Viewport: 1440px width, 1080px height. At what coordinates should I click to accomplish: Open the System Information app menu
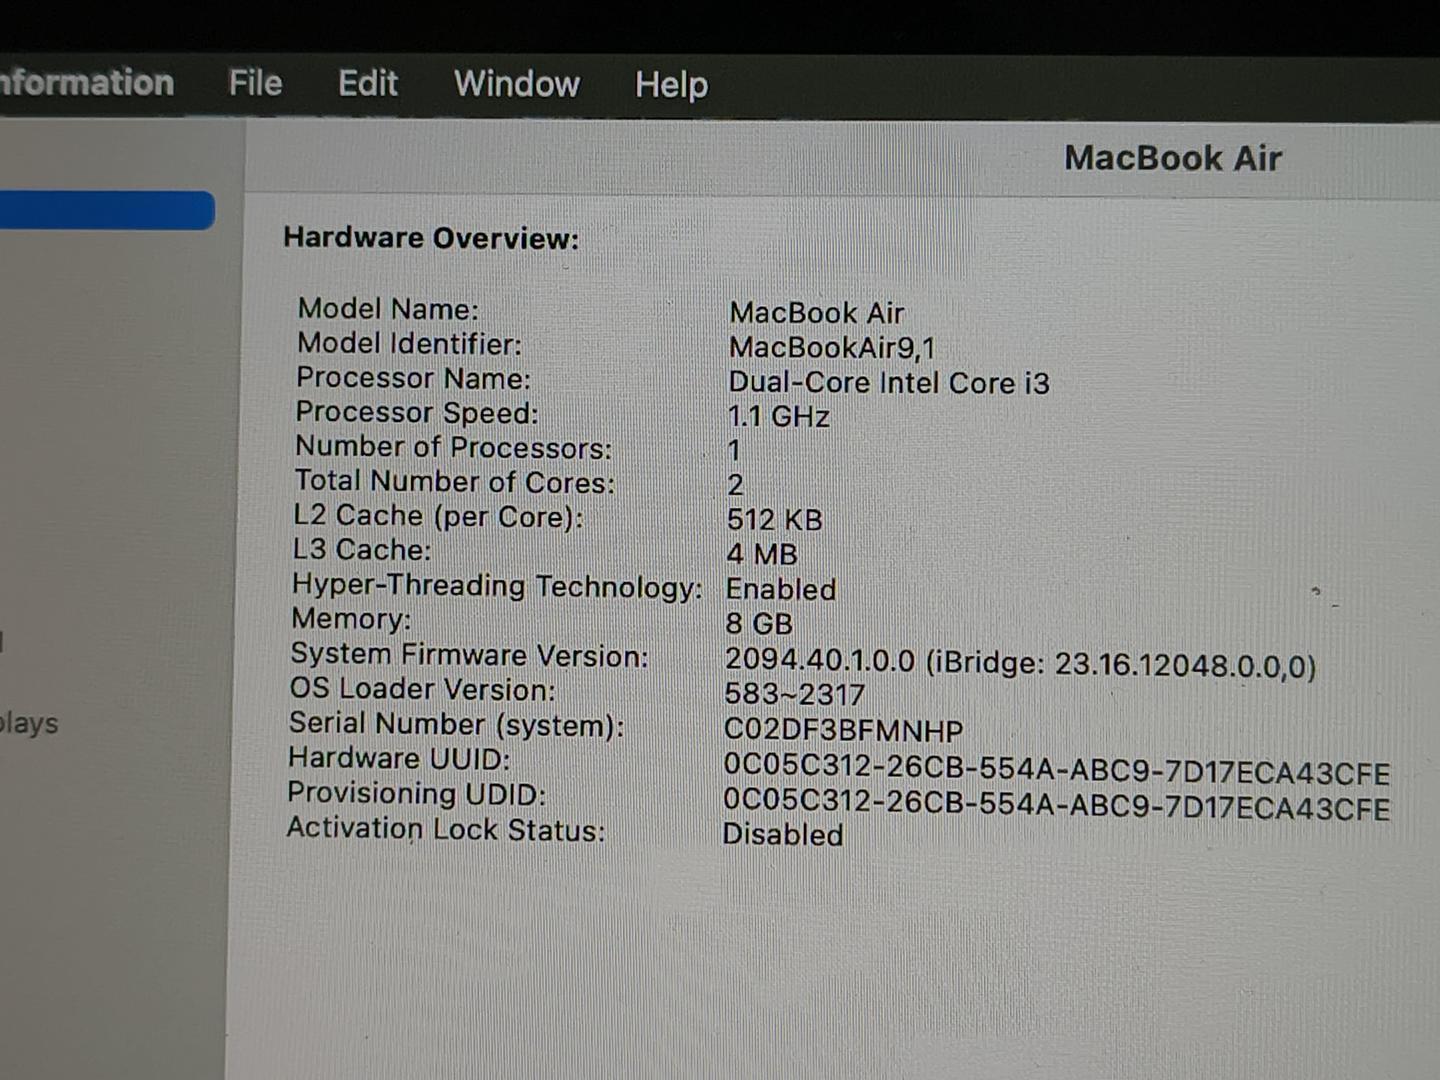[x=86, y=82]
